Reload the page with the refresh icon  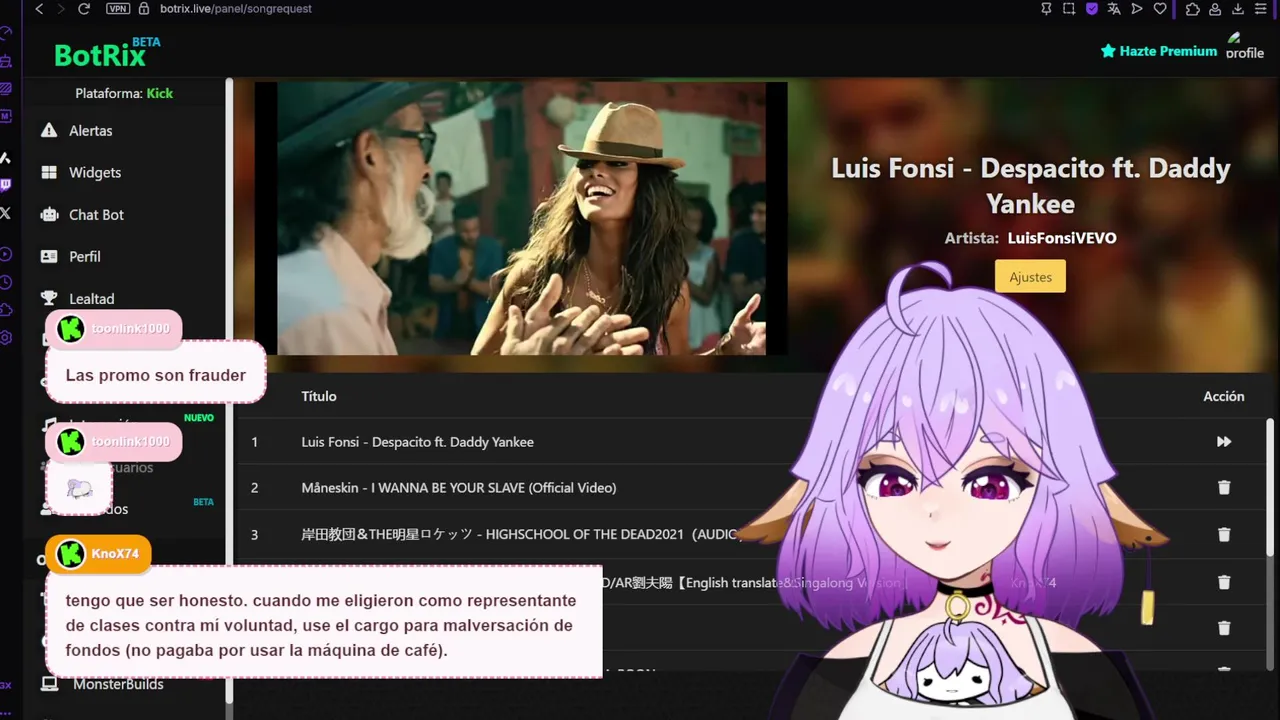[x=84, y=9]
